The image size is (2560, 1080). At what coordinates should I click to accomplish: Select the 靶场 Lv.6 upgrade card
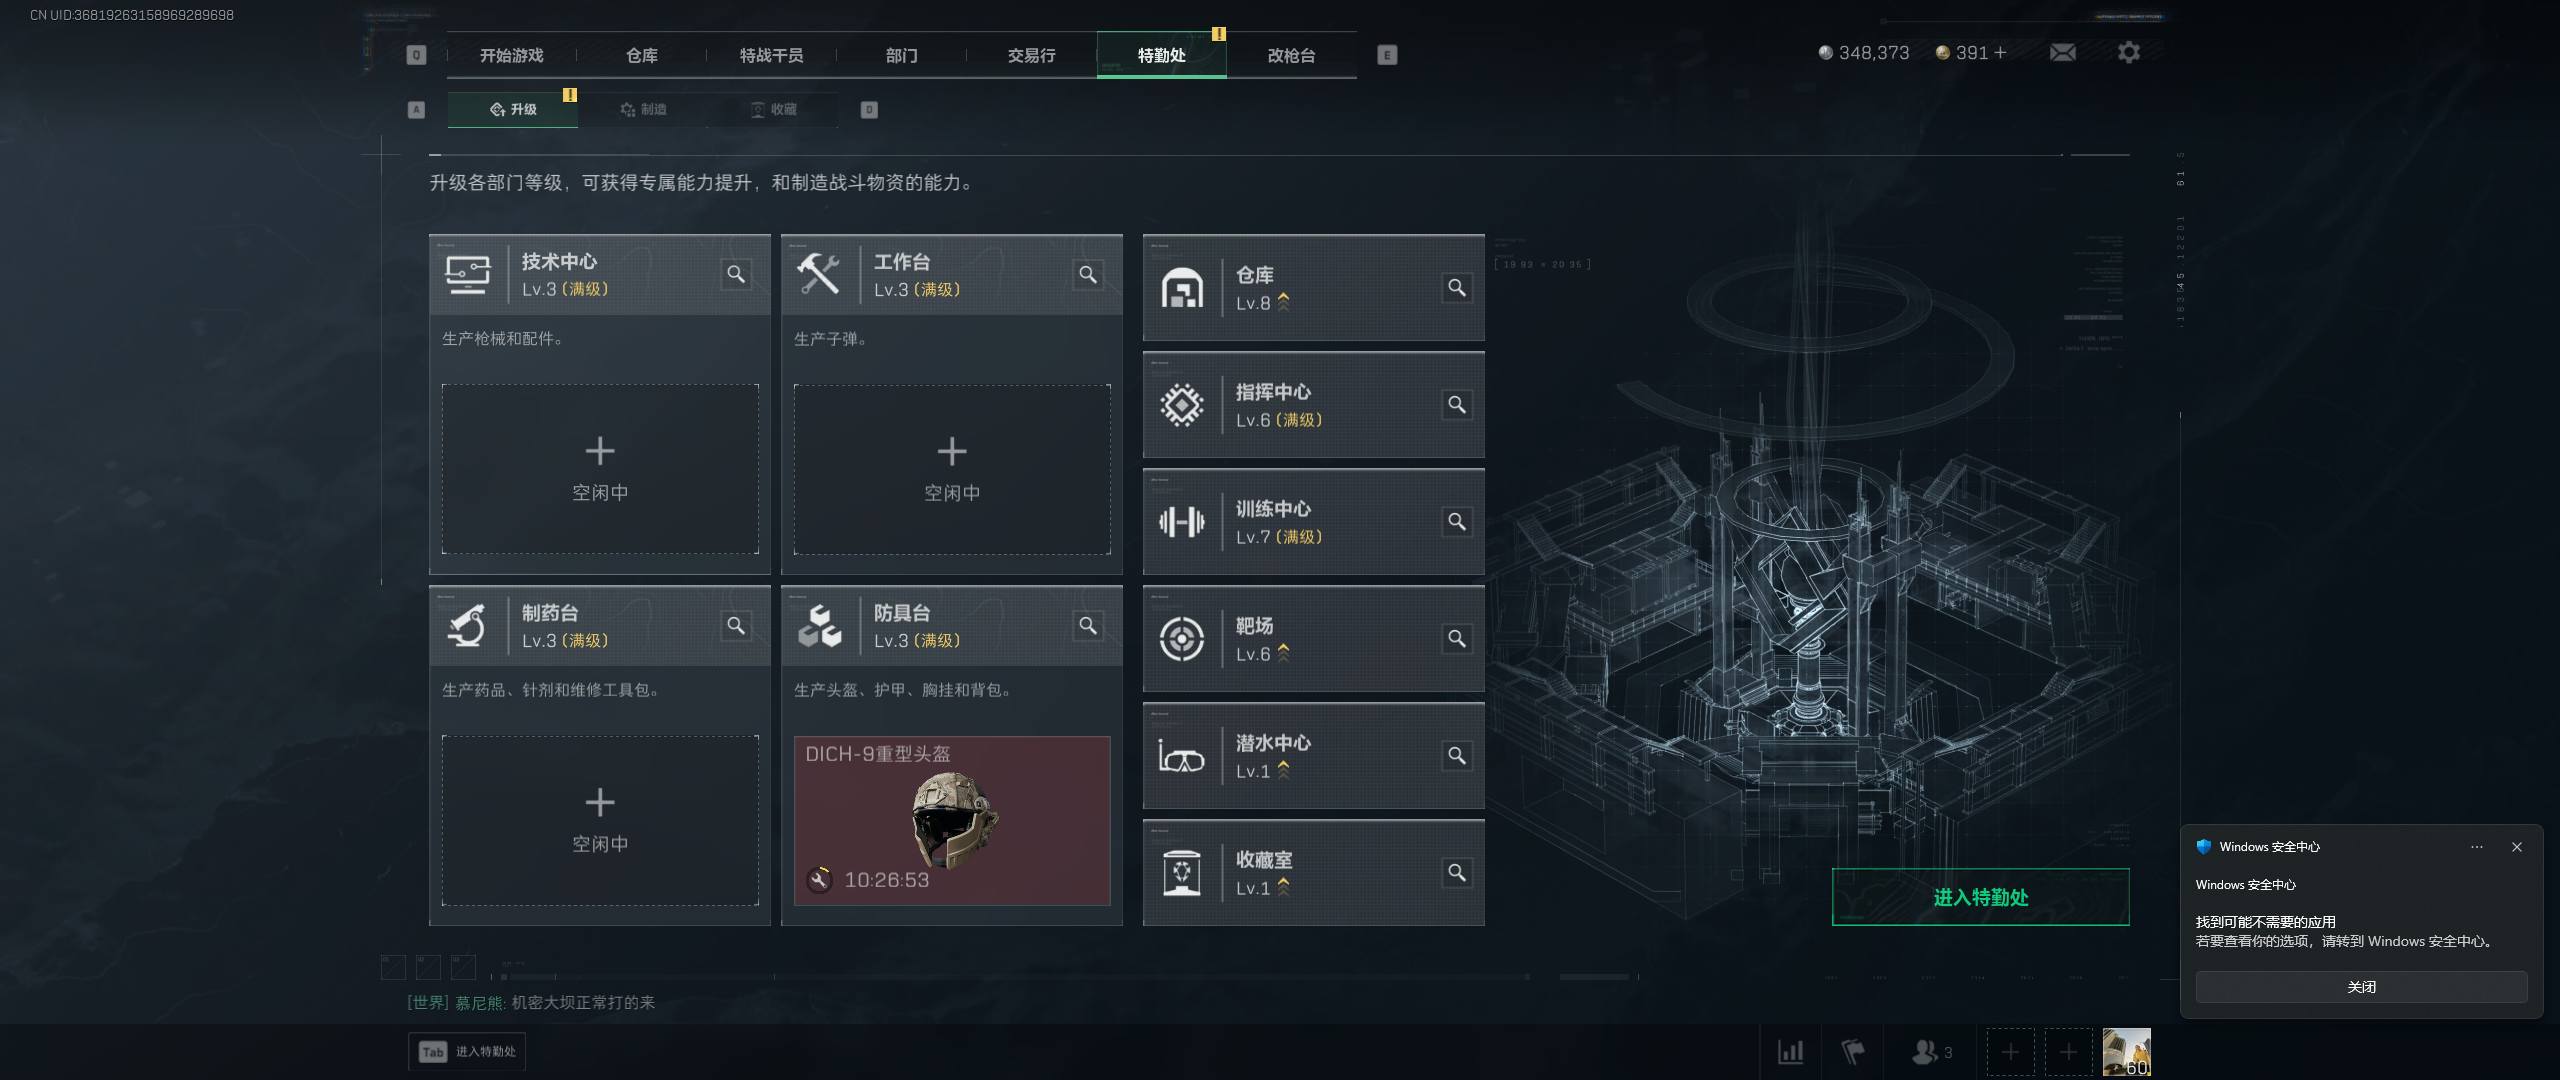(1313, 639)
